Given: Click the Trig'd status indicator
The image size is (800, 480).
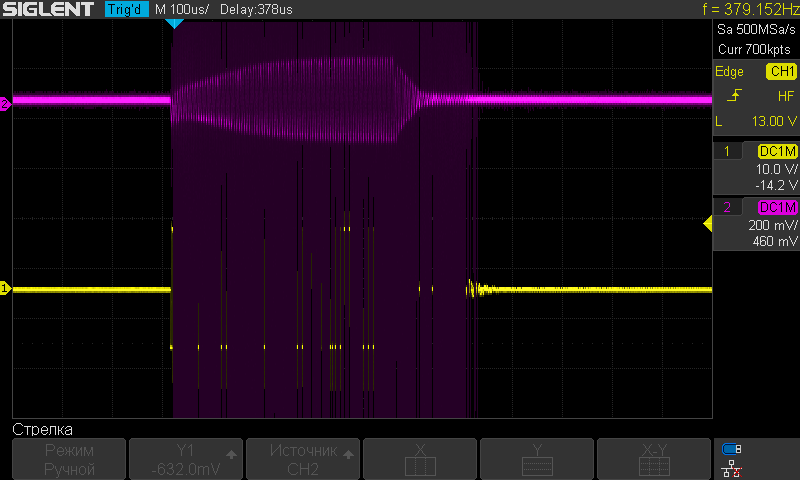Looking at the screenshot, I should point(127,9).
